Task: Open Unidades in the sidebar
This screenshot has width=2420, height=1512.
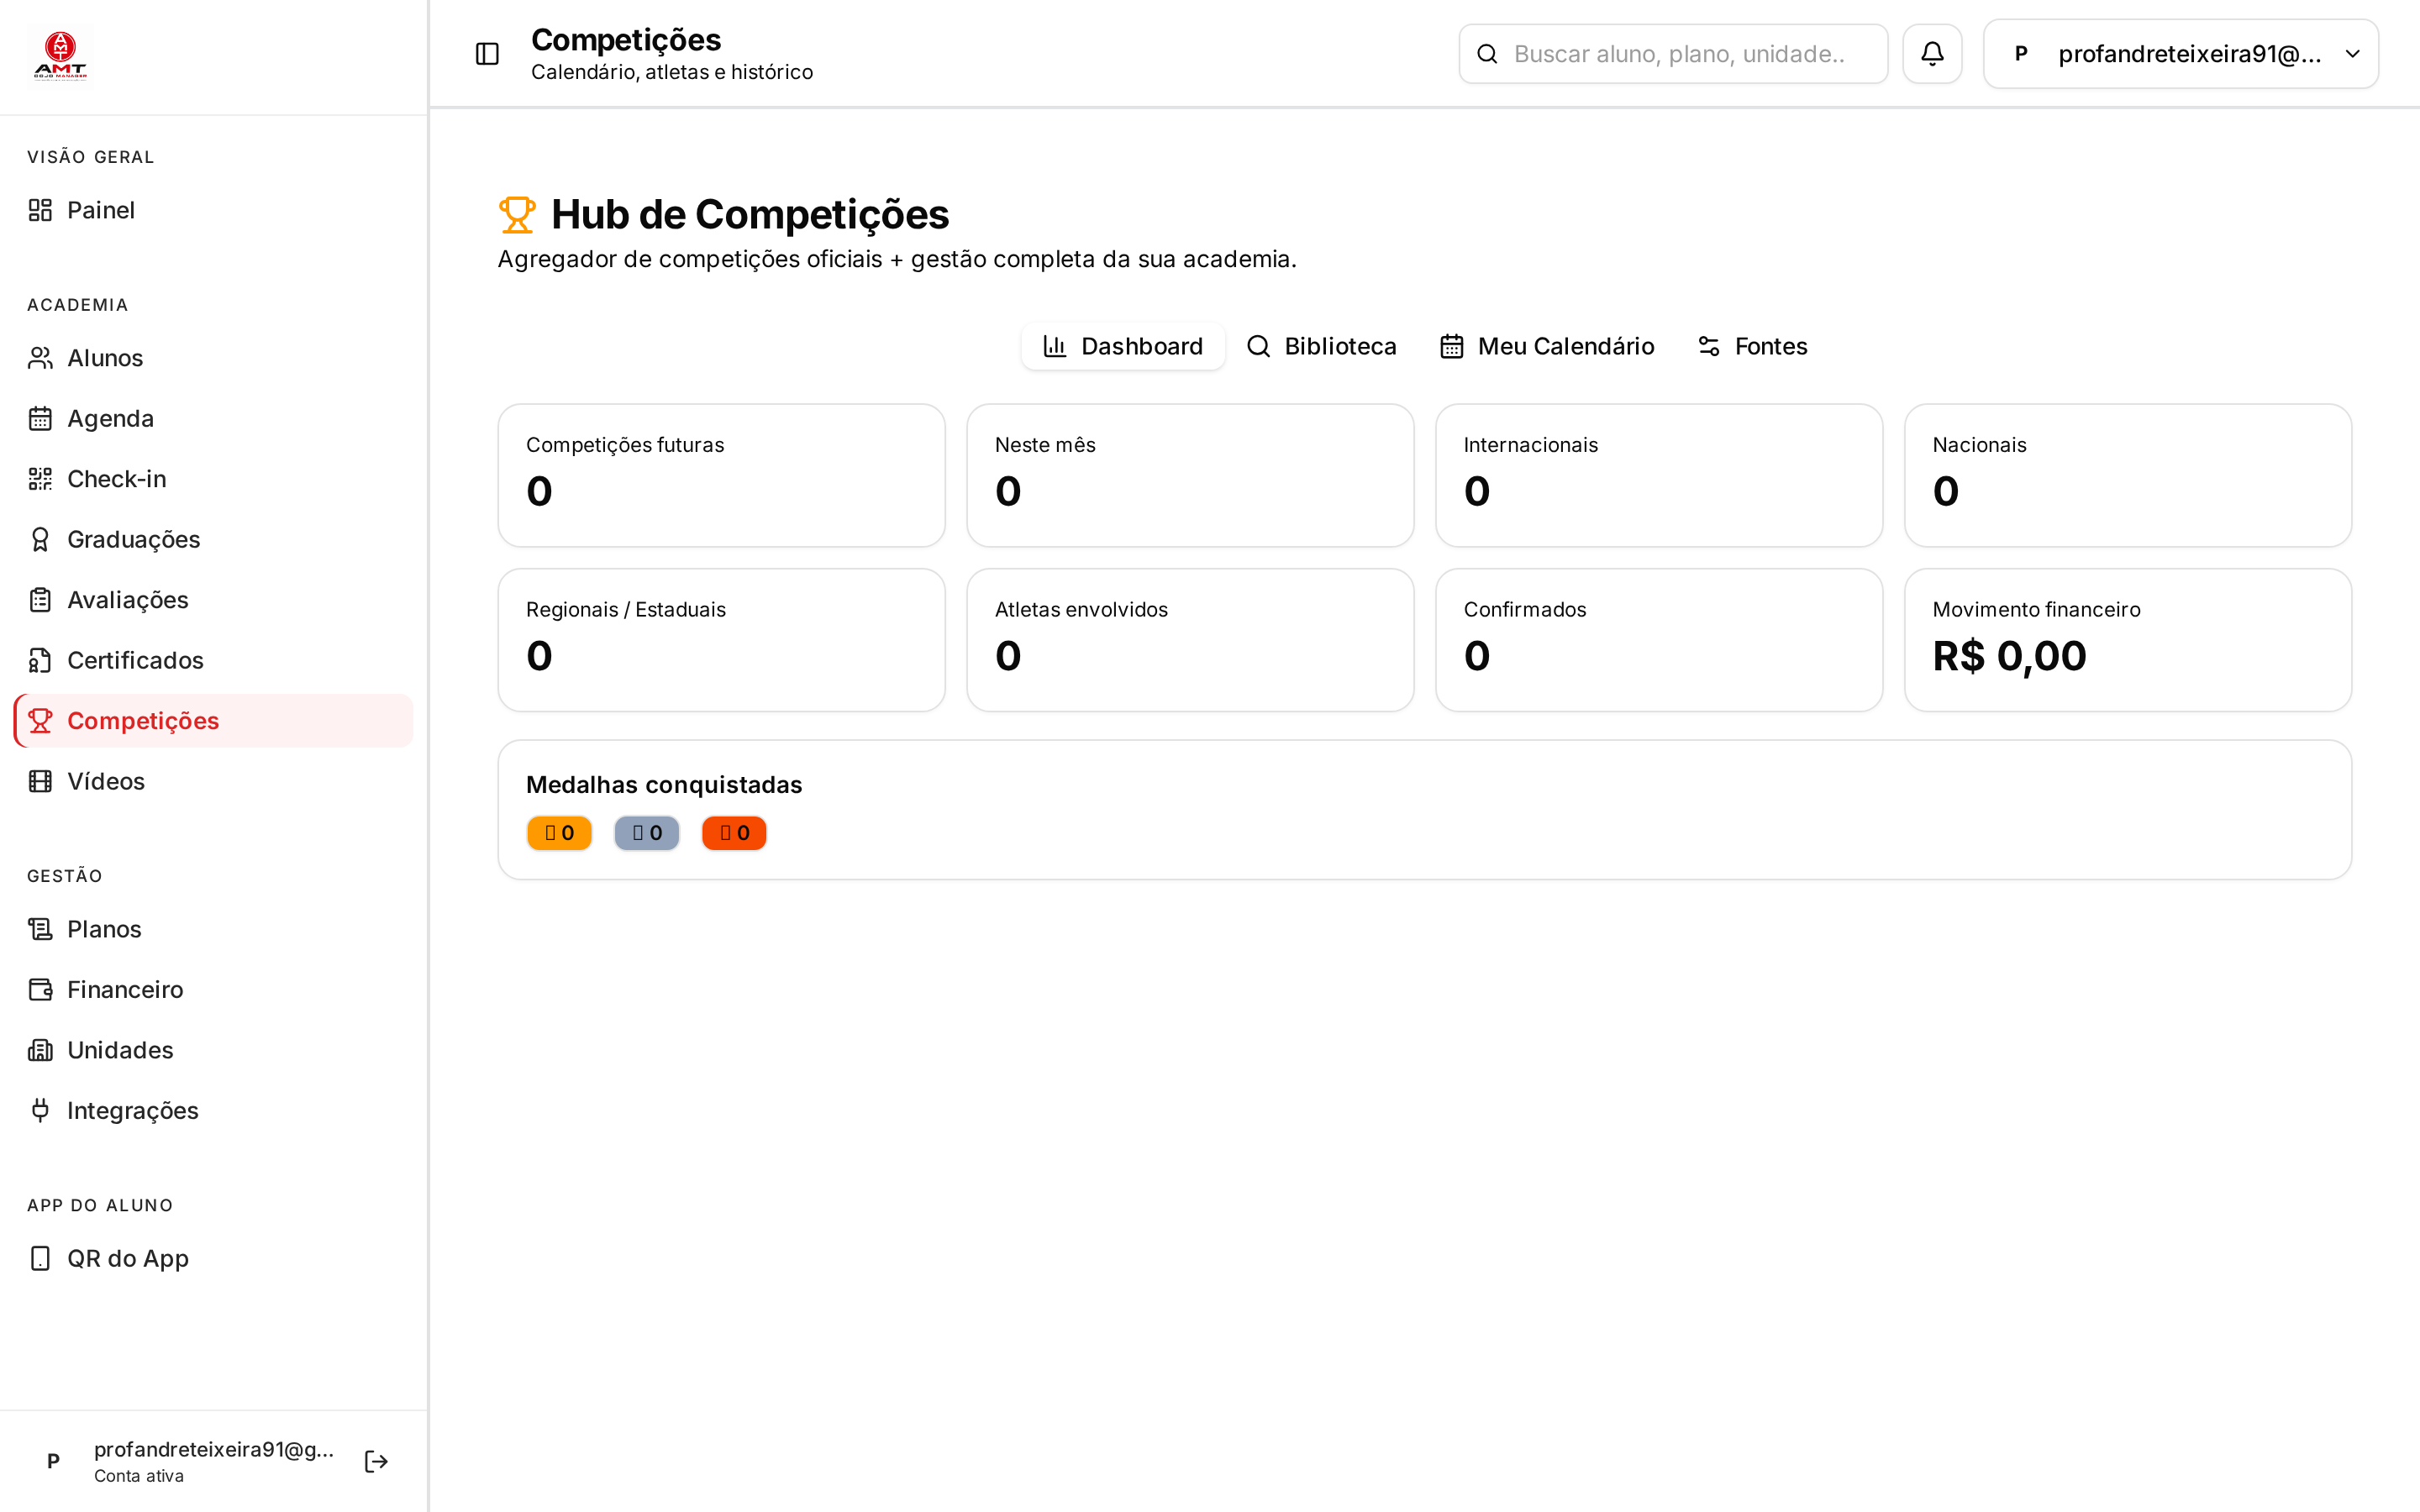Action: 213,1050
